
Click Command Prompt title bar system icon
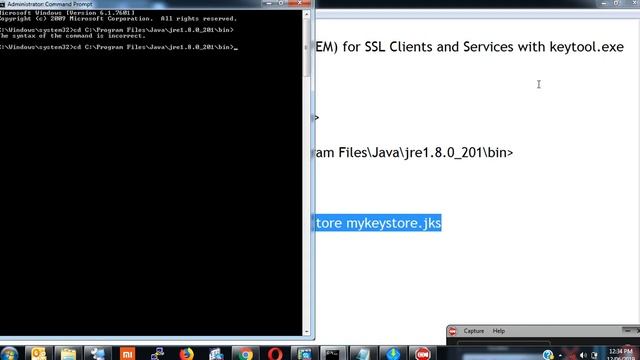[x=2, y=4]
